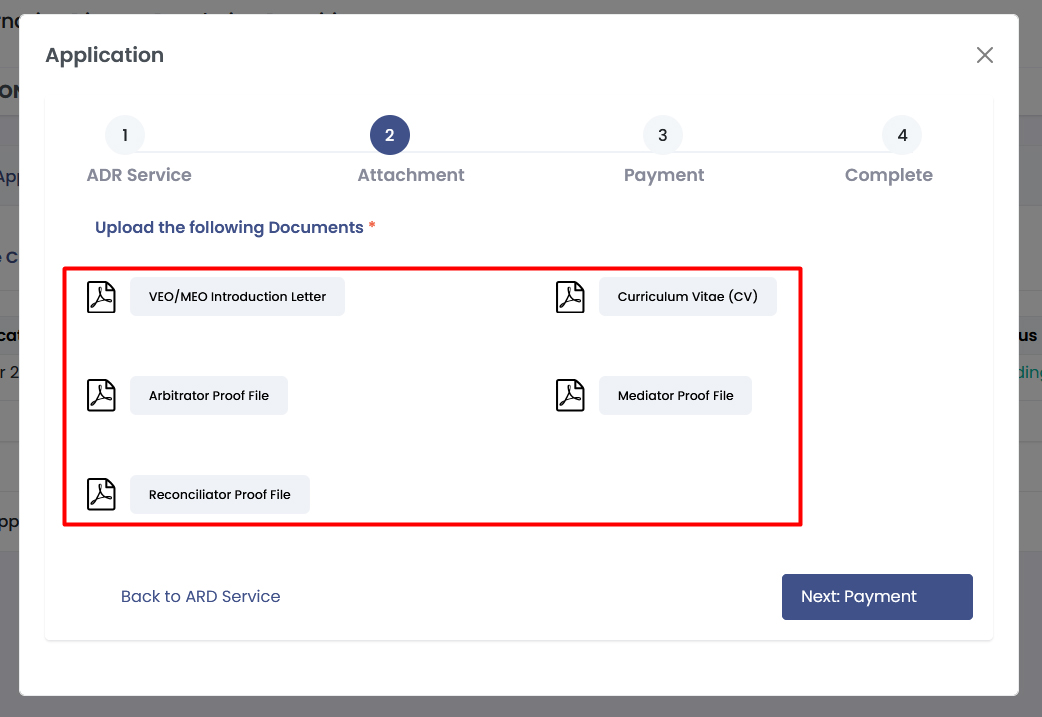Choose the Curriculum Vitae (CV) upload button
The width and height of the screenshot is (1042, 717).
[687, 297]
